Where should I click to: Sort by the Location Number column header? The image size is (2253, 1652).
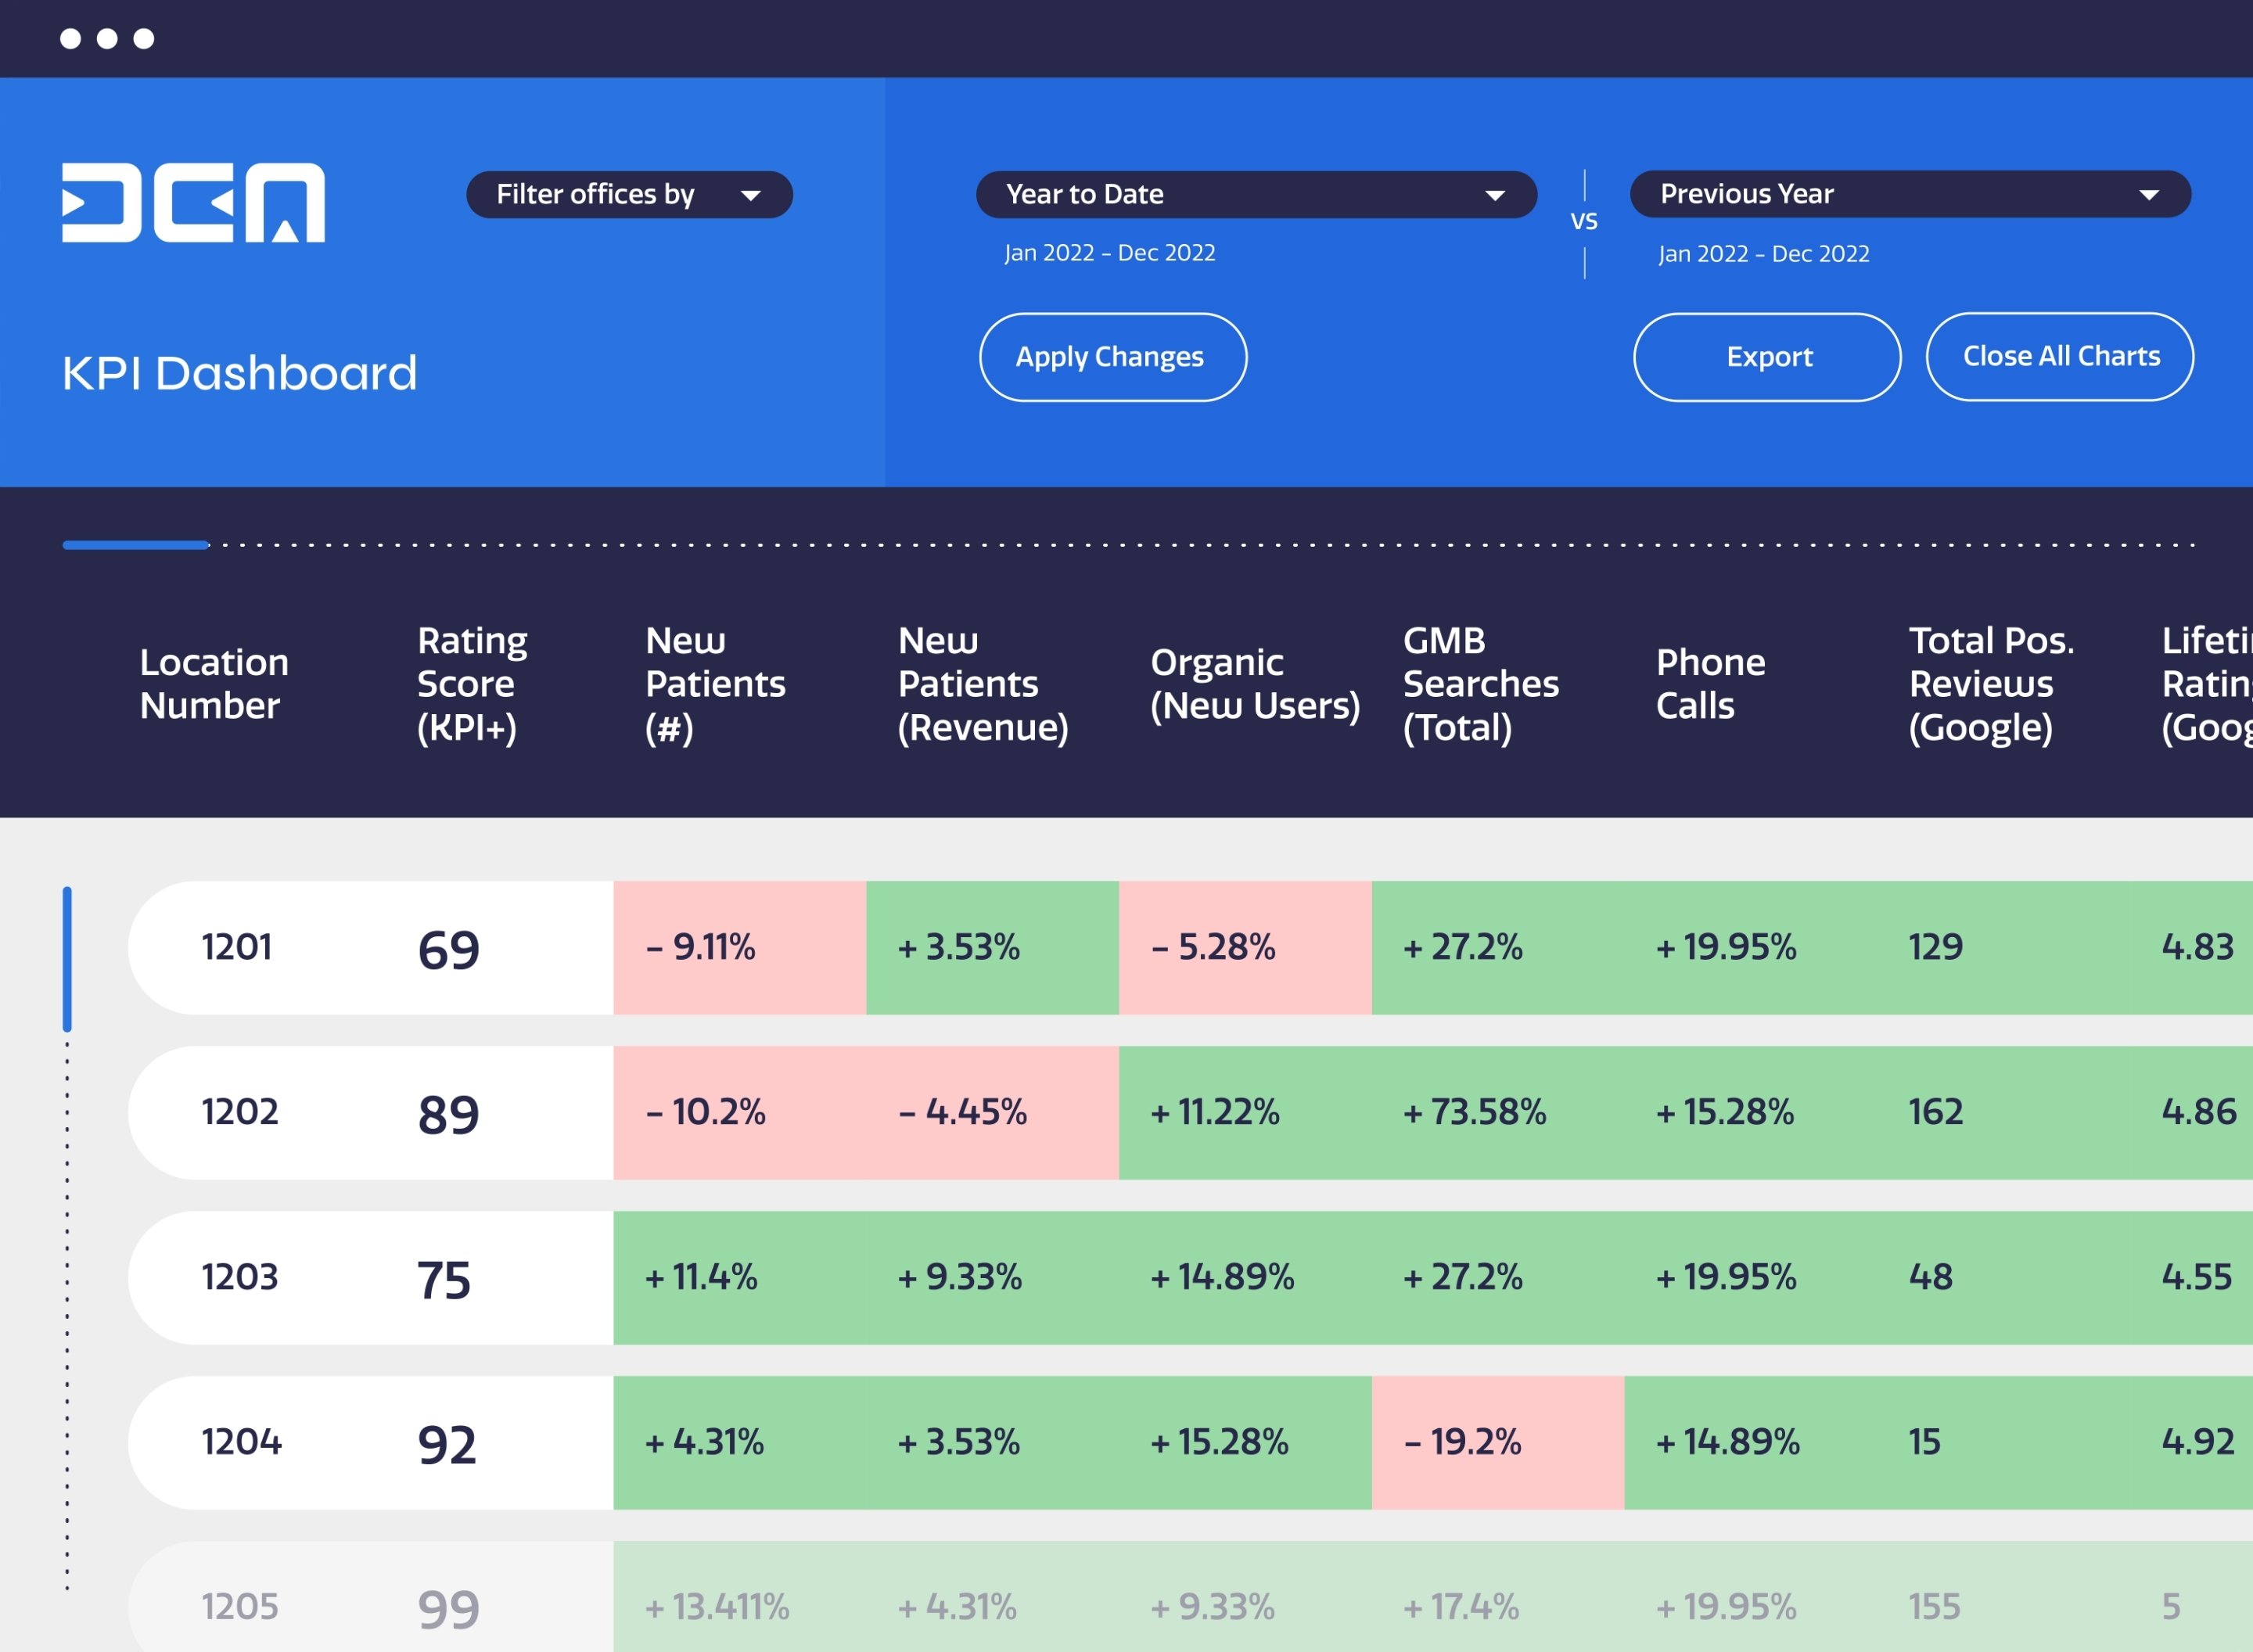click(214, 684)
